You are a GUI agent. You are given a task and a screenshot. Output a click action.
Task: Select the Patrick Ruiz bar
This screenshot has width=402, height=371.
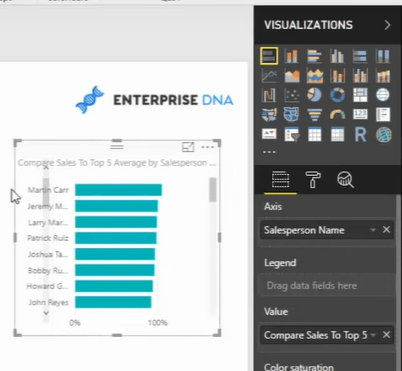pyautogui.click(x=116, y=238)
